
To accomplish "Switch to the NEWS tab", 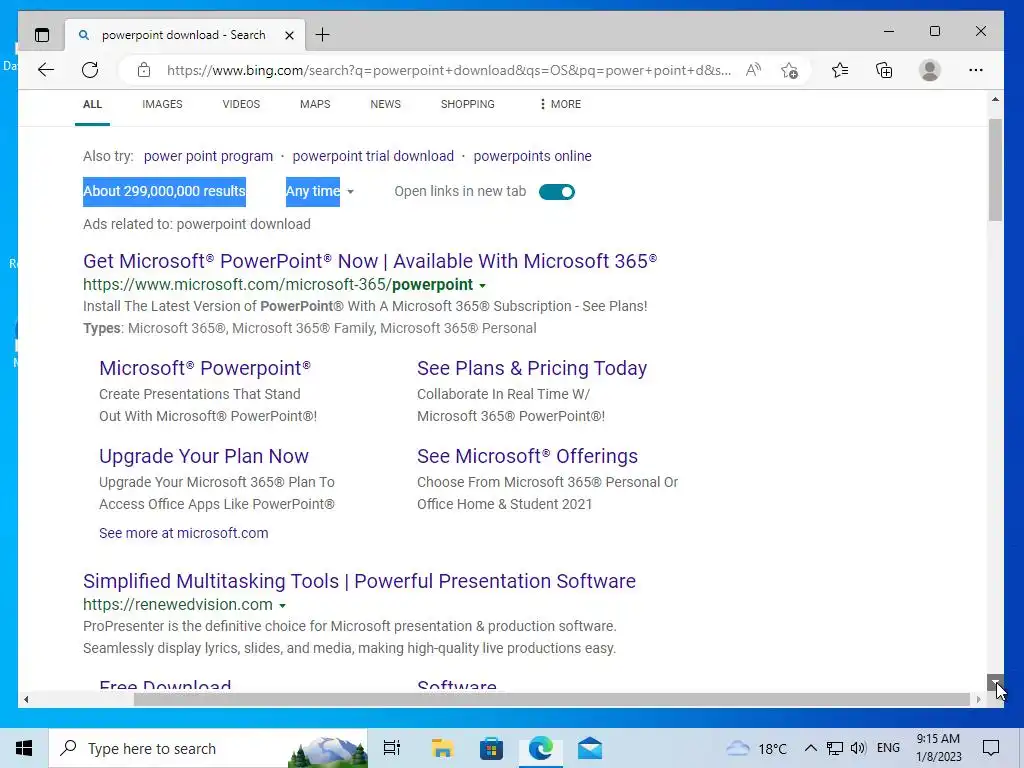I will (385, 104).
